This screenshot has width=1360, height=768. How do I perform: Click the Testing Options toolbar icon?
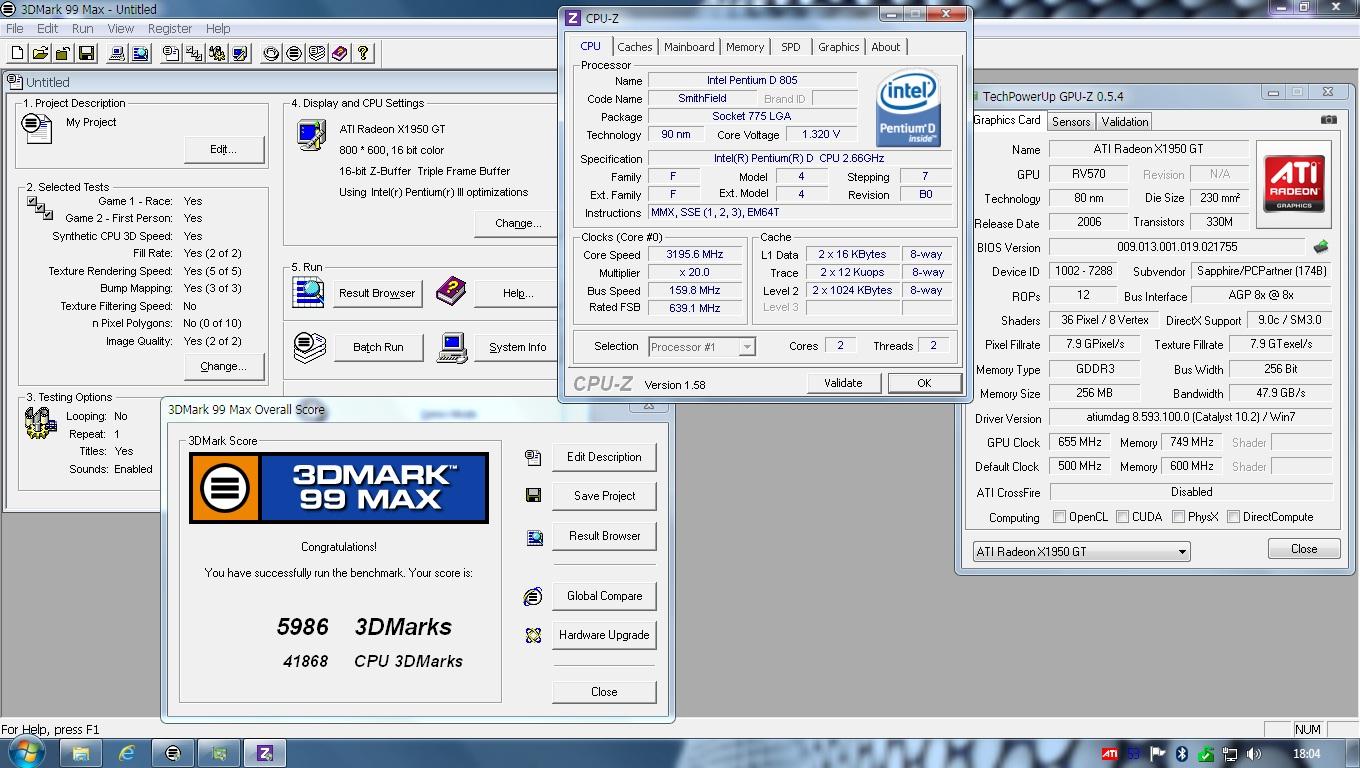(x=218, y=53)
